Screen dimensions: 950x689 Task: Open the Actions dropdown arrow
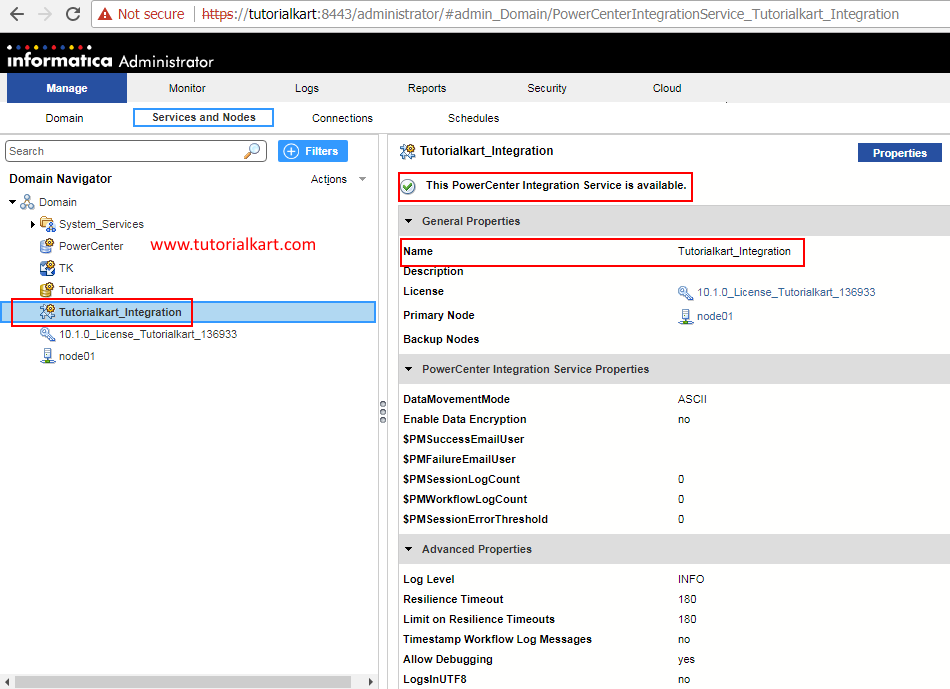pos(362,179)
